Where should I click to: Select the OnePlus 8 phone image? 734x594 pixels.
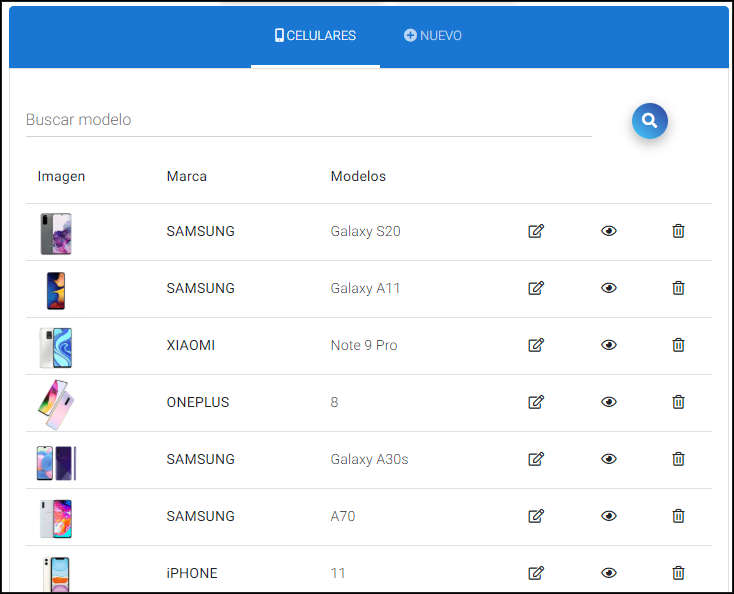click(55, 403)
